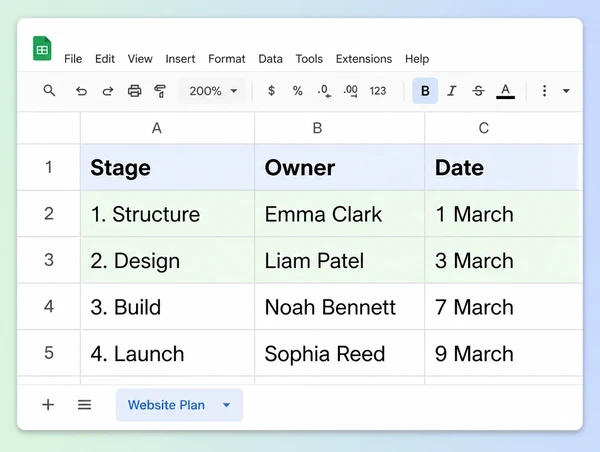Open the text color picker
Image resolution: width=600 pixels, height=452 pixels.
[x=505, y=91]
